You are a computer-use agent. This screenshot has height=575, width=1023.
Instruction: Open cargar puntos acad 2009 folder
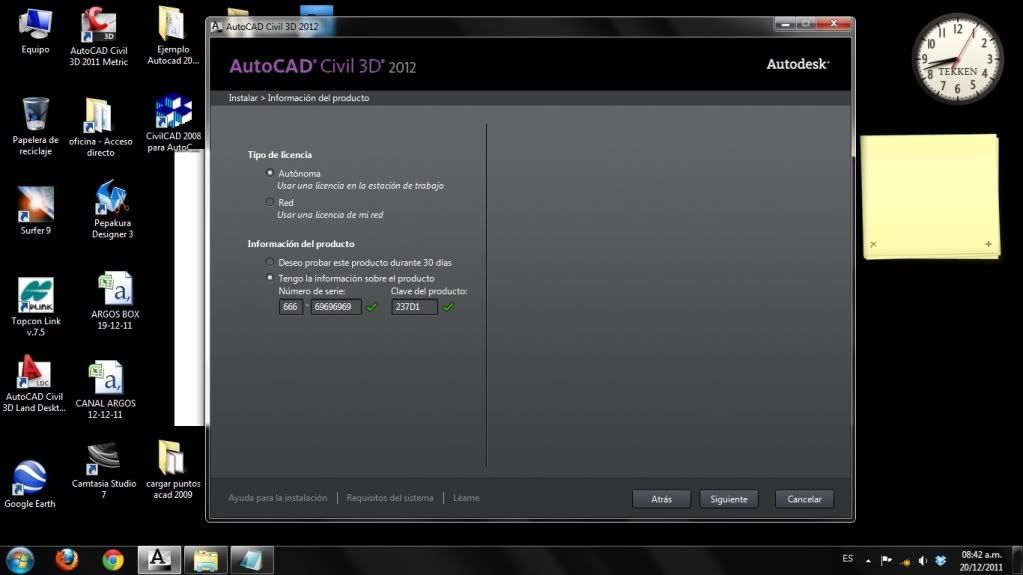(172, 469)
